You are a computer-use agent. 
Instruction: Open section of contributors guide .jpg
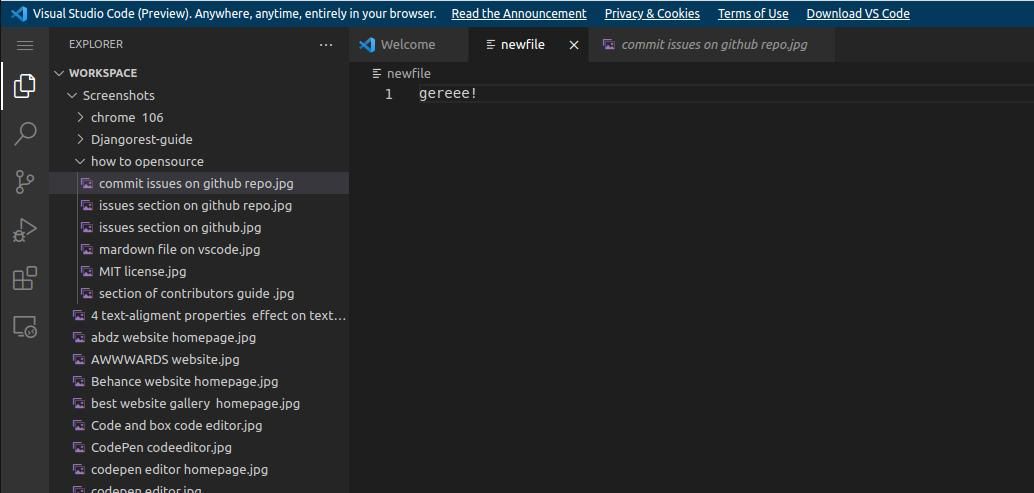[199, 293]
